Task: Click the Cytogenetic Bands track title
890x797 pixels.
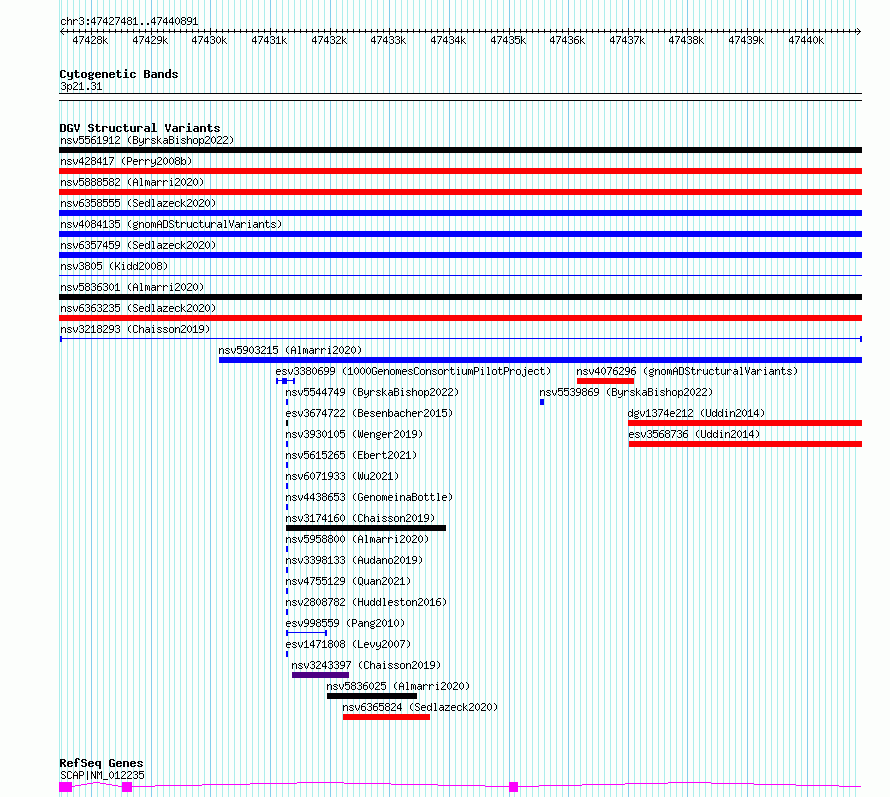Action: pyautogui.click(x=119, y=74)
